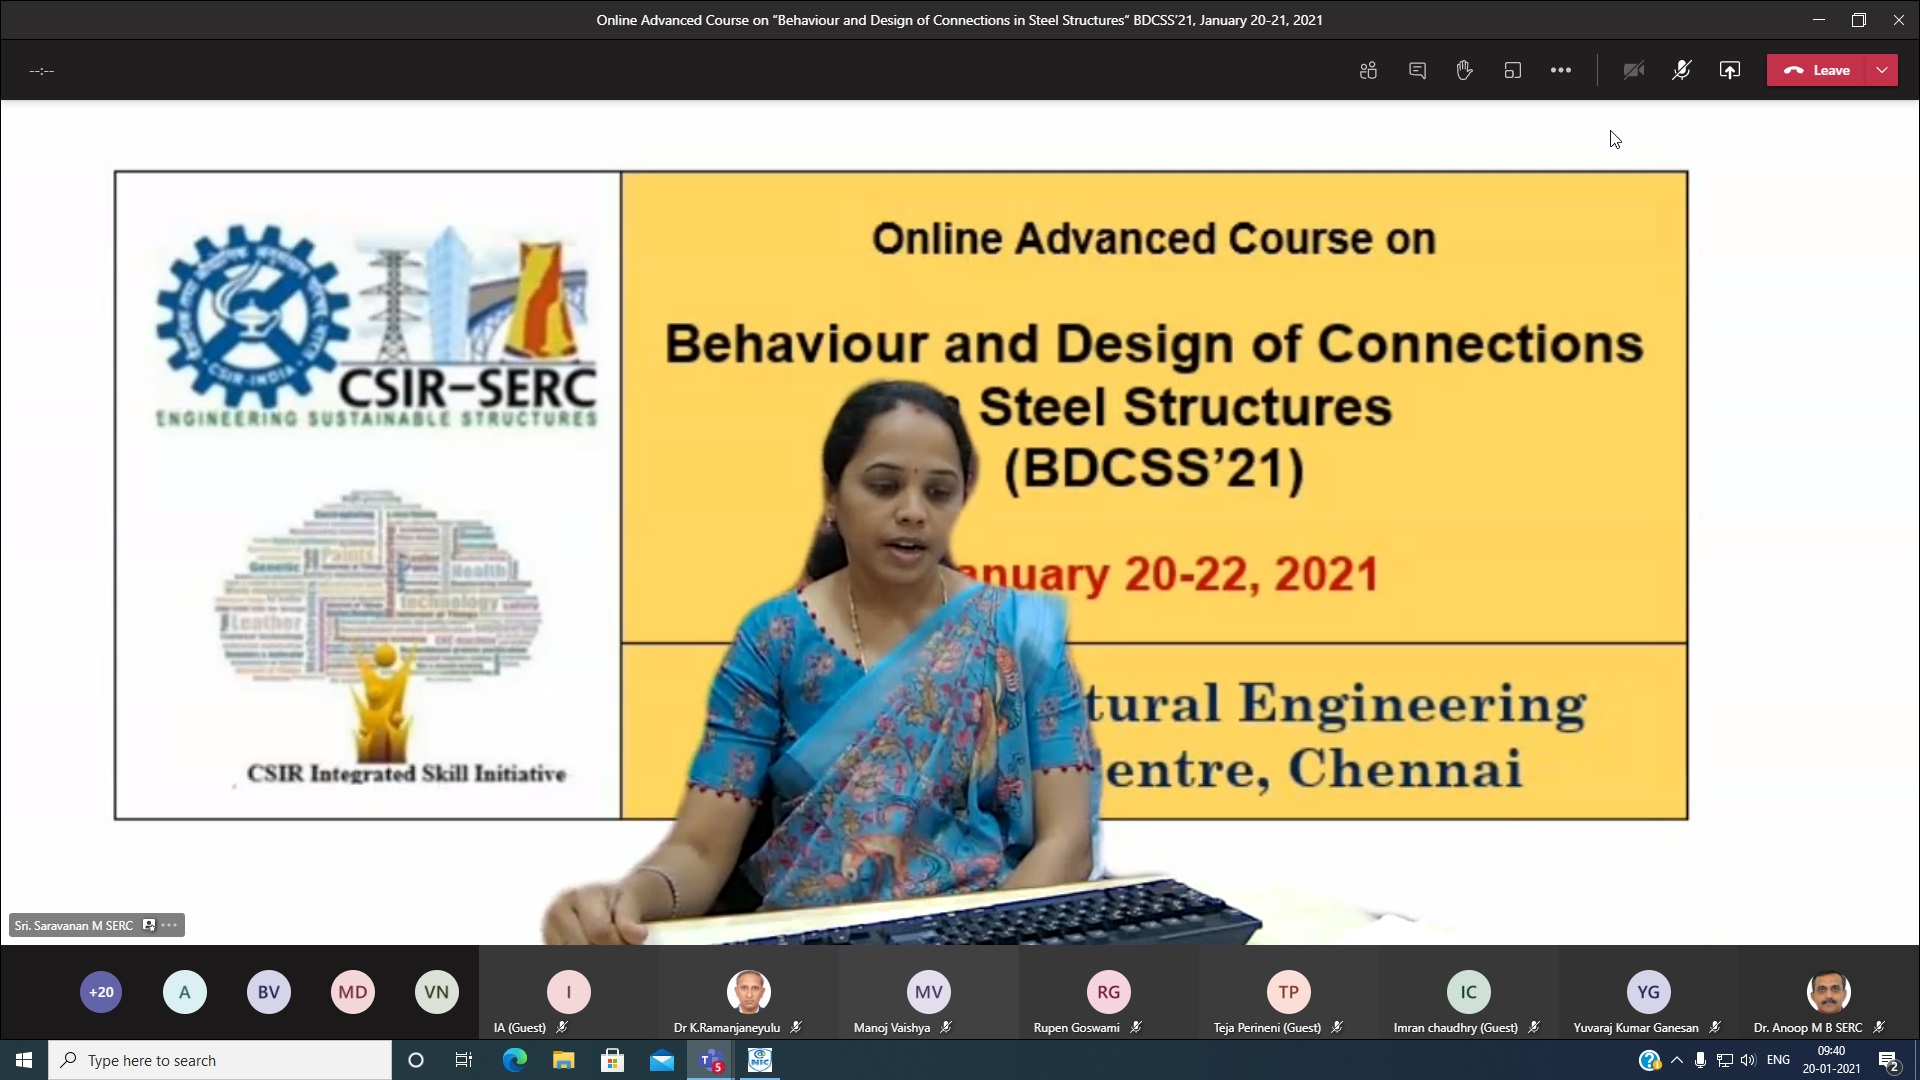
Task: Select Dr K.Ramanjaneyulu participant tile
Action: click(748, 992)
